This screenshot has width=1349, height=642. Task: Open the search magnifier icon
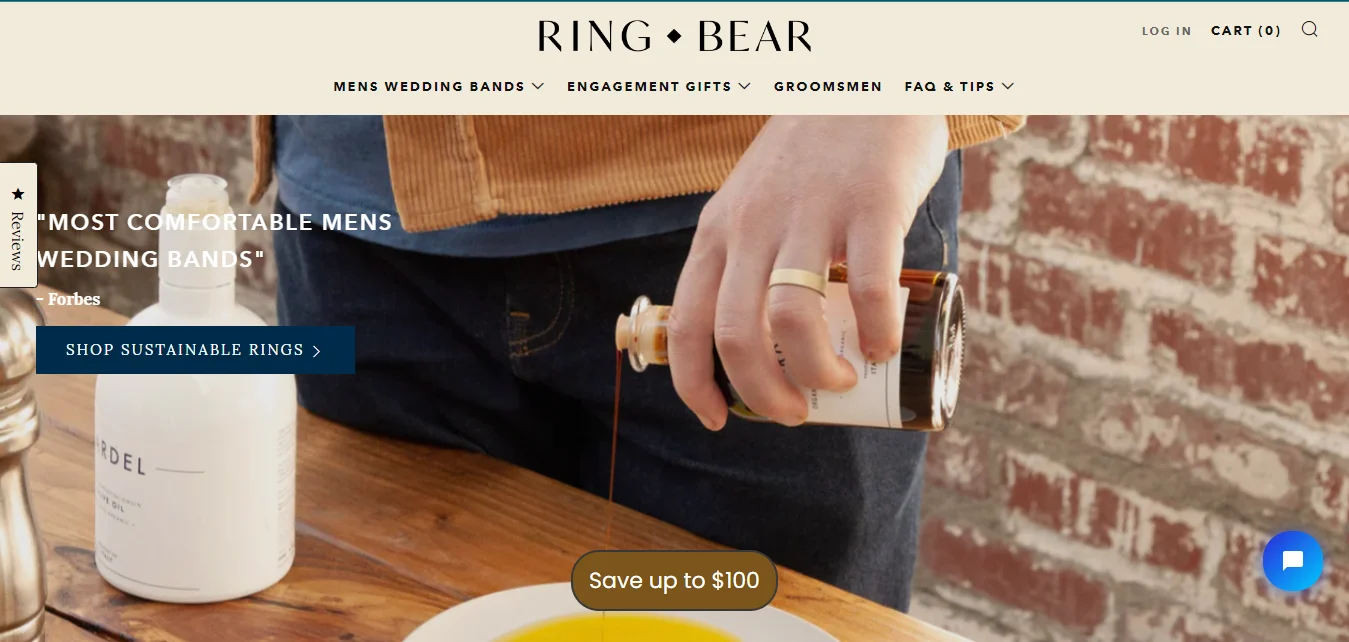(x=1309, y=29)
